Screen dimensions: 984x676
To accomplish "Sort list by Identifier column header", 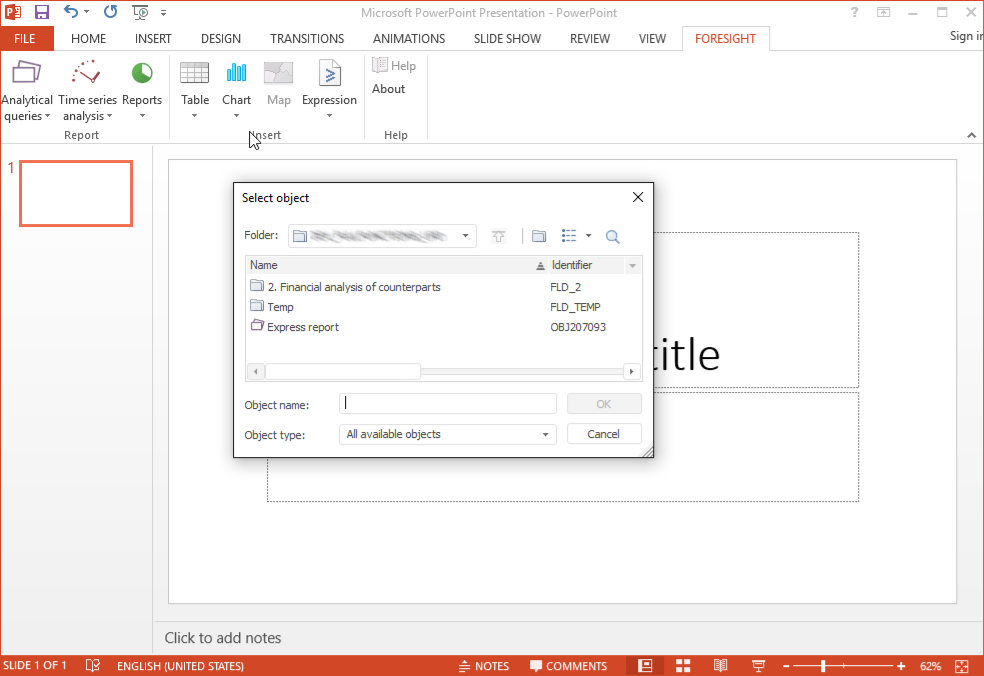I will tap(586, 265).
